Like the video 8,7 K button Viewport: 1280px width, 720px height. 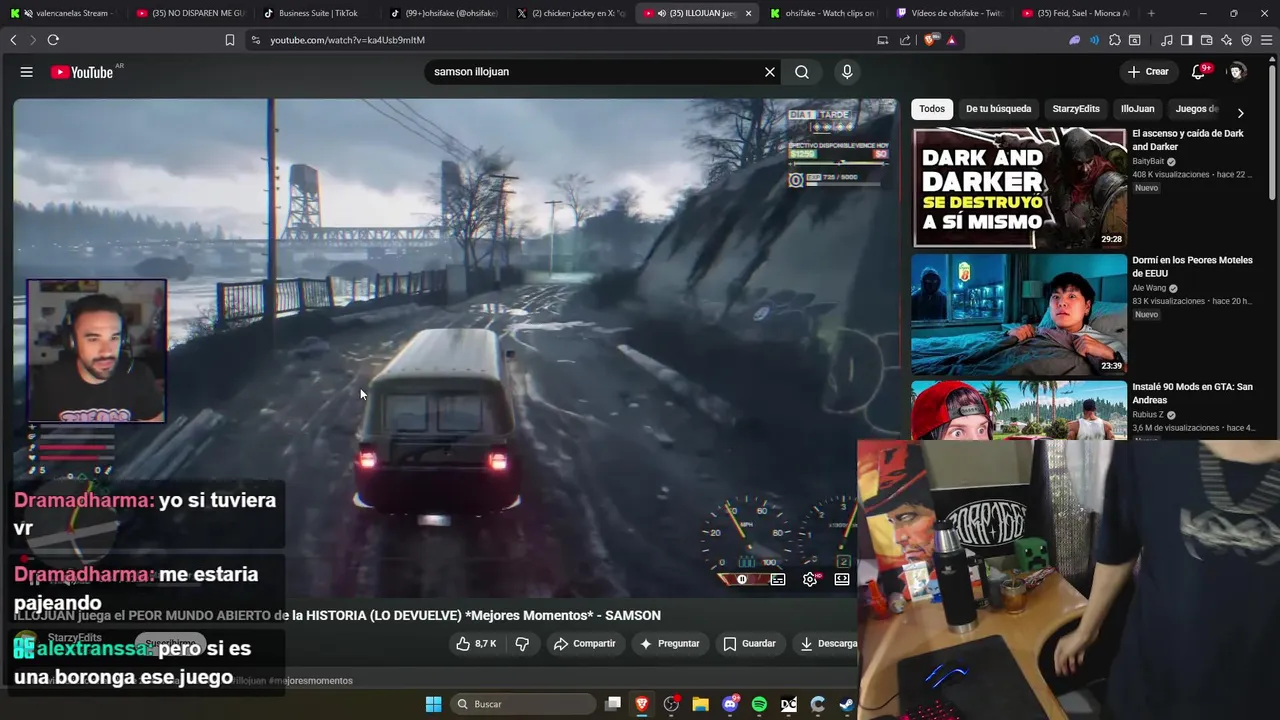tap(476, 644)
